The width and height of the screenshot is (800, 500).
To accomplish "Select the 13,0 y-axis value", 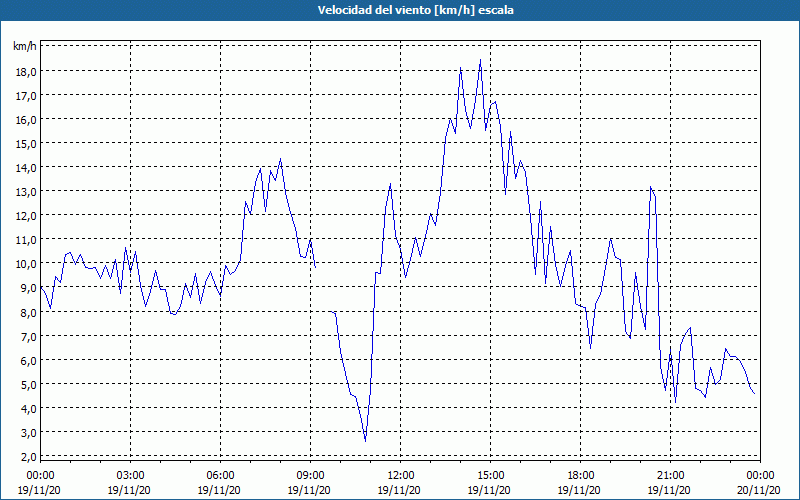I will click(x=27, y=192).
